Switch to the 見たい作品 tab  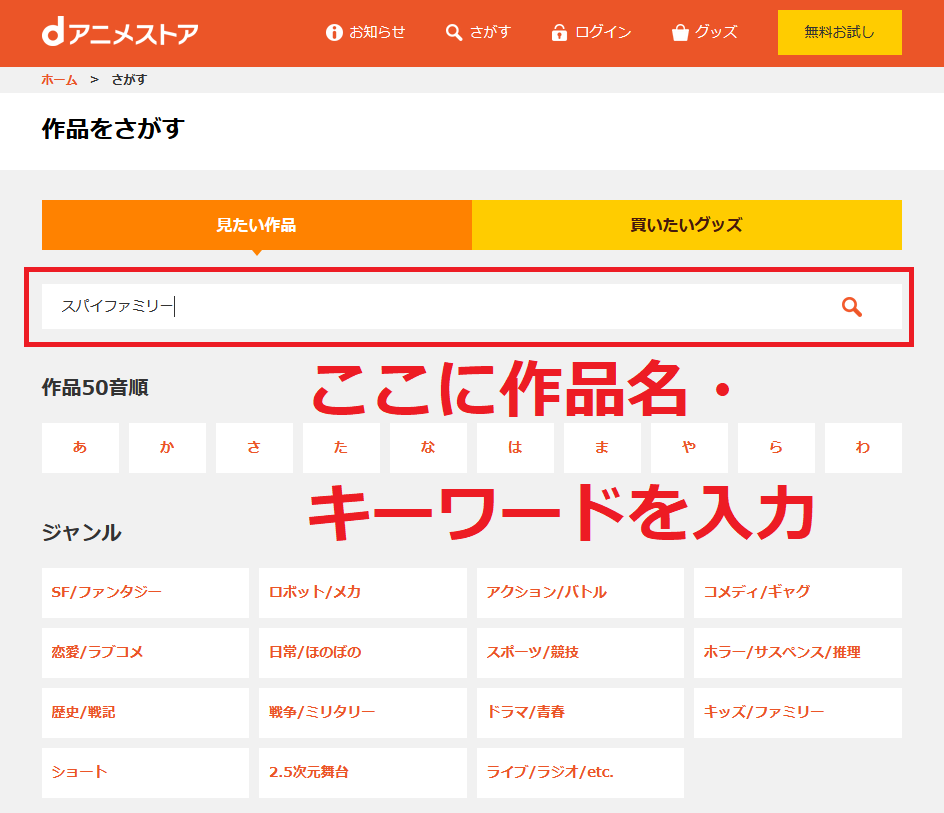click(256, 225)
